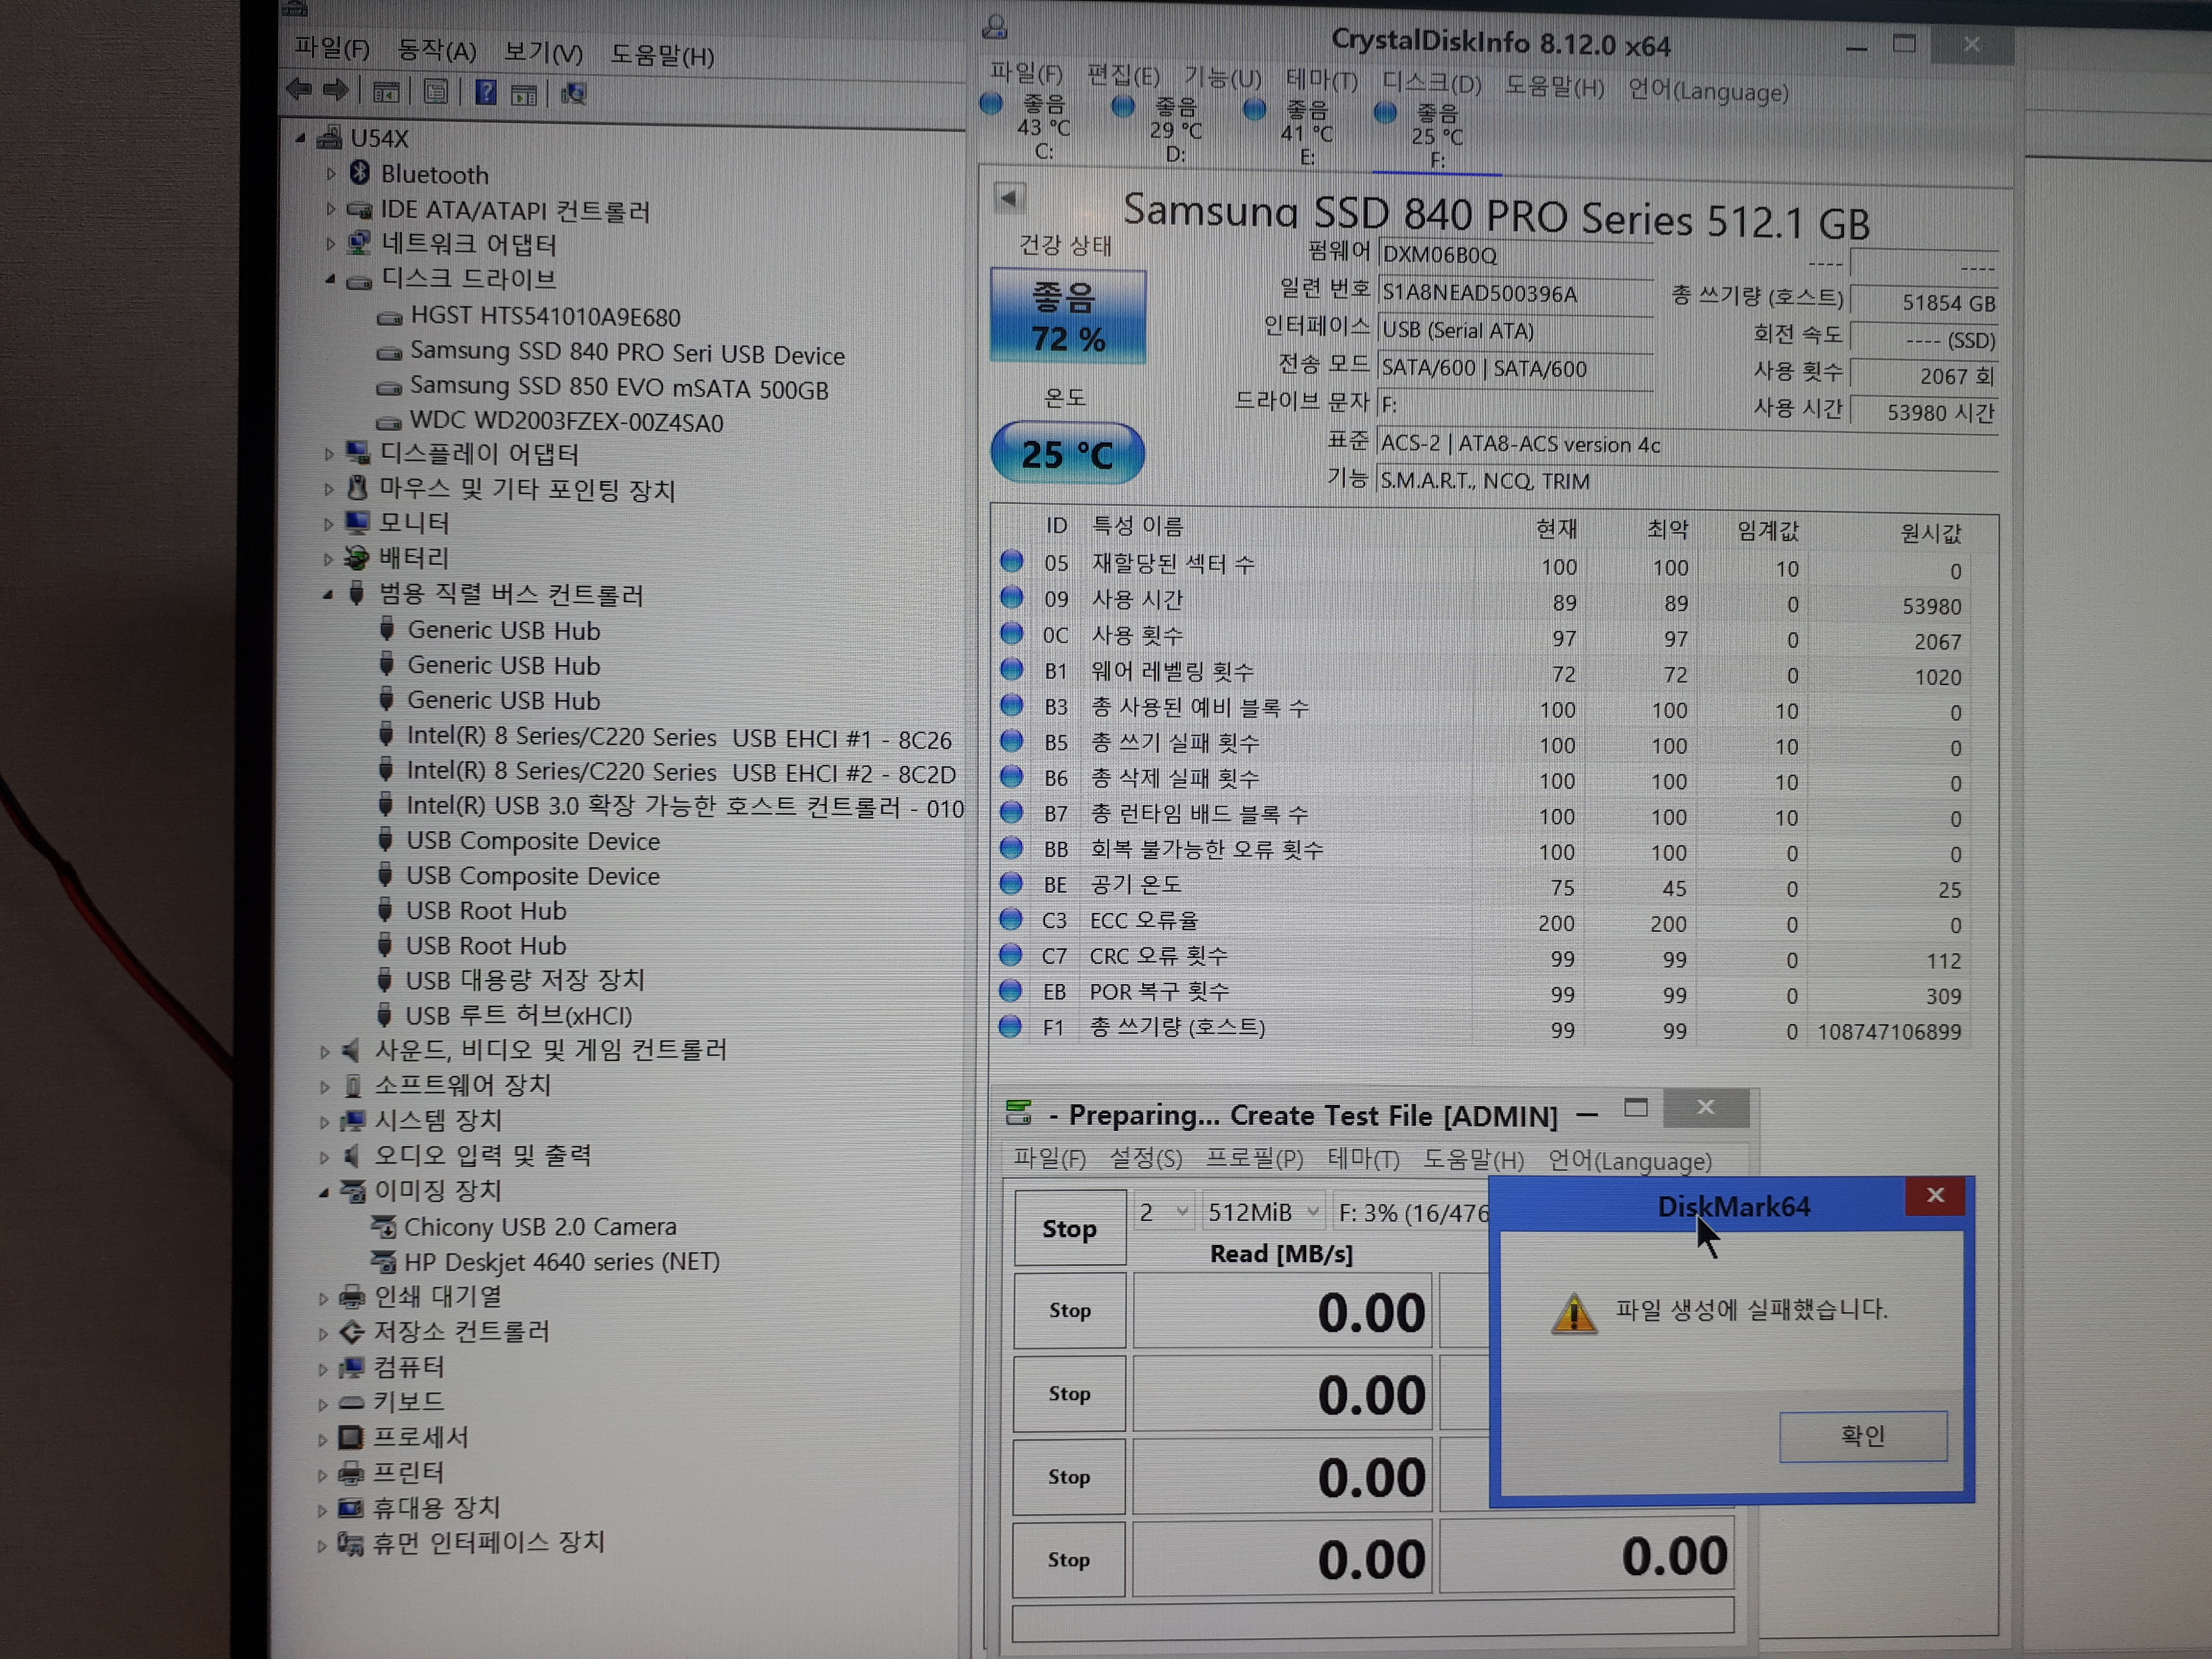Click the U54X computer root icon
This screenshot has height=1659, width=2212.
coord(329,138)
